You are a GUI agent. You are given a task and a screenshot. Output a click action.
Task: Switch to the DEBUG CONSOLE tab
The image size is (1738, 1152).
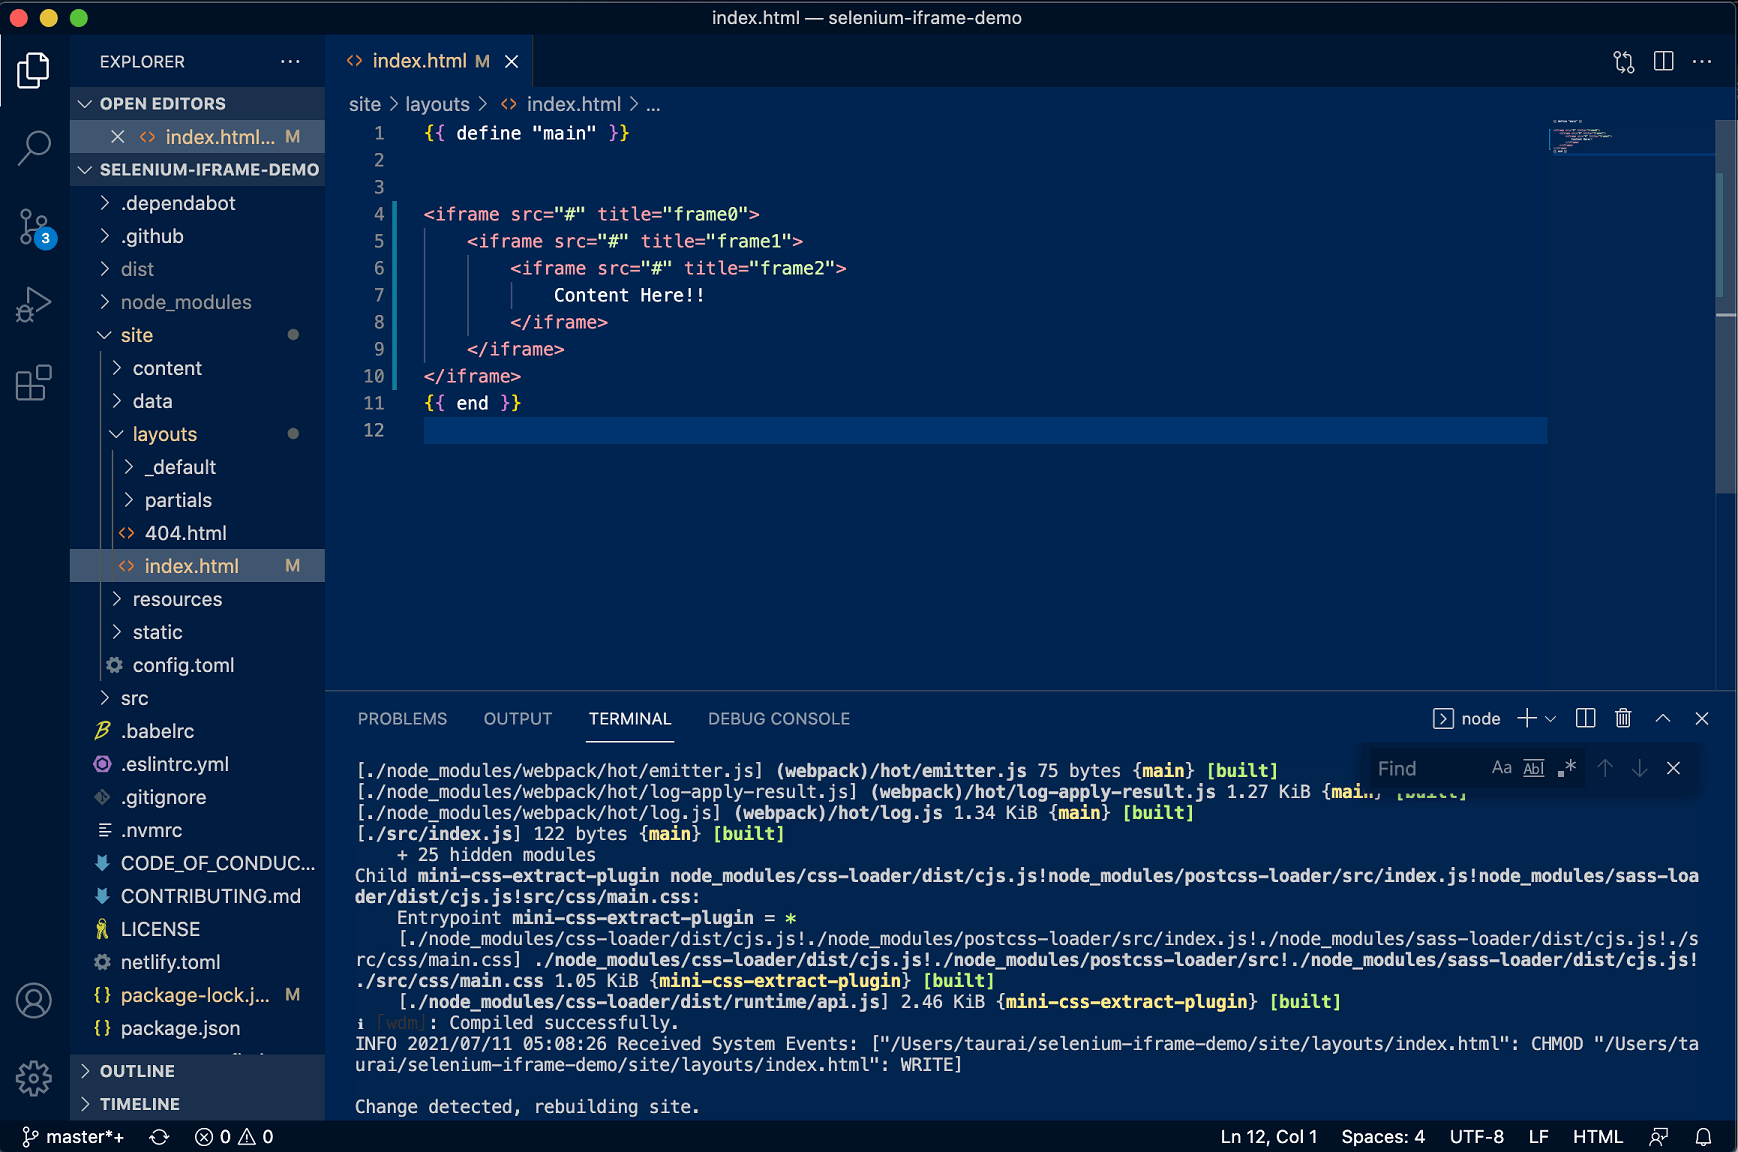click(x=778, y=718)
